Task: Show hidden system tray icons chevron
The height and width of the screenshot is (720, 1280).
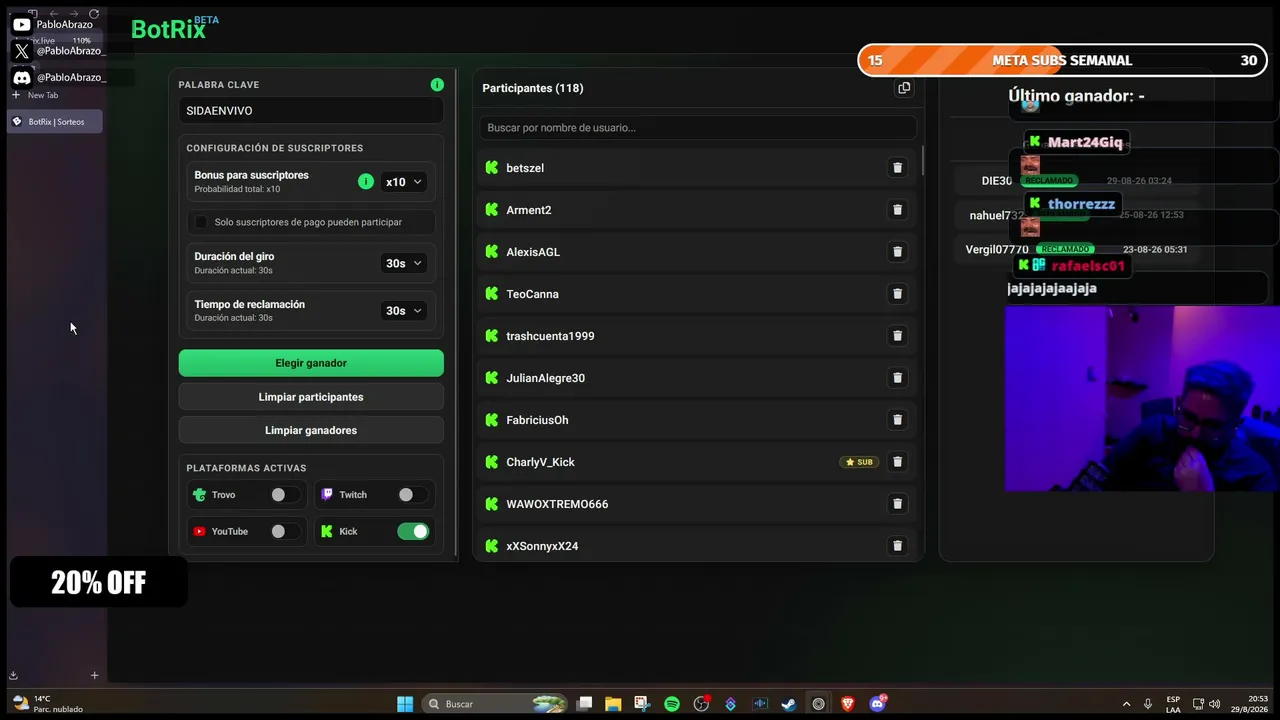Action: [x=1126, y=704]
